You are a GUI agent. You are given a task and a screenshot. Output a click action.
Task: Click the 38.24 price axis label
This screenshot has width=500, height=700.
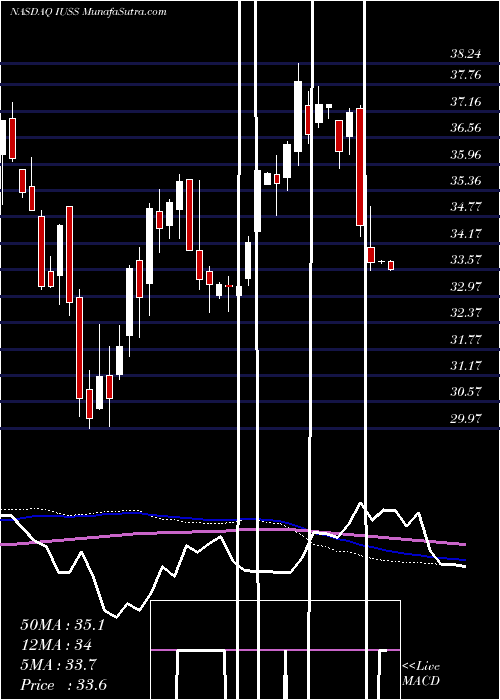[x=466, y=54]
